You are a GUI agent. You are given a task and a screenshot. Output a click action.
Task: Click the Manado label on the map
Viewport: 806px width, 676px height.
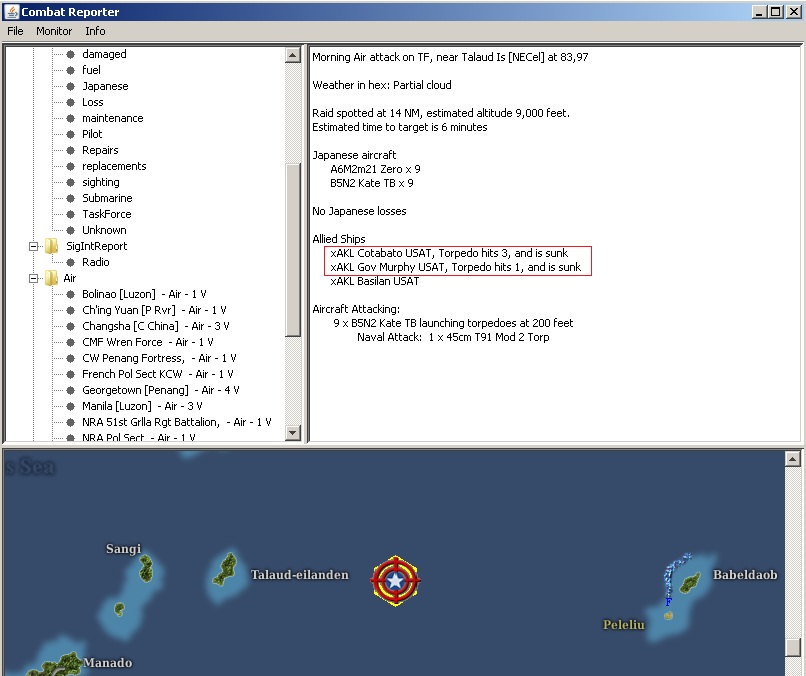[107, 663]
